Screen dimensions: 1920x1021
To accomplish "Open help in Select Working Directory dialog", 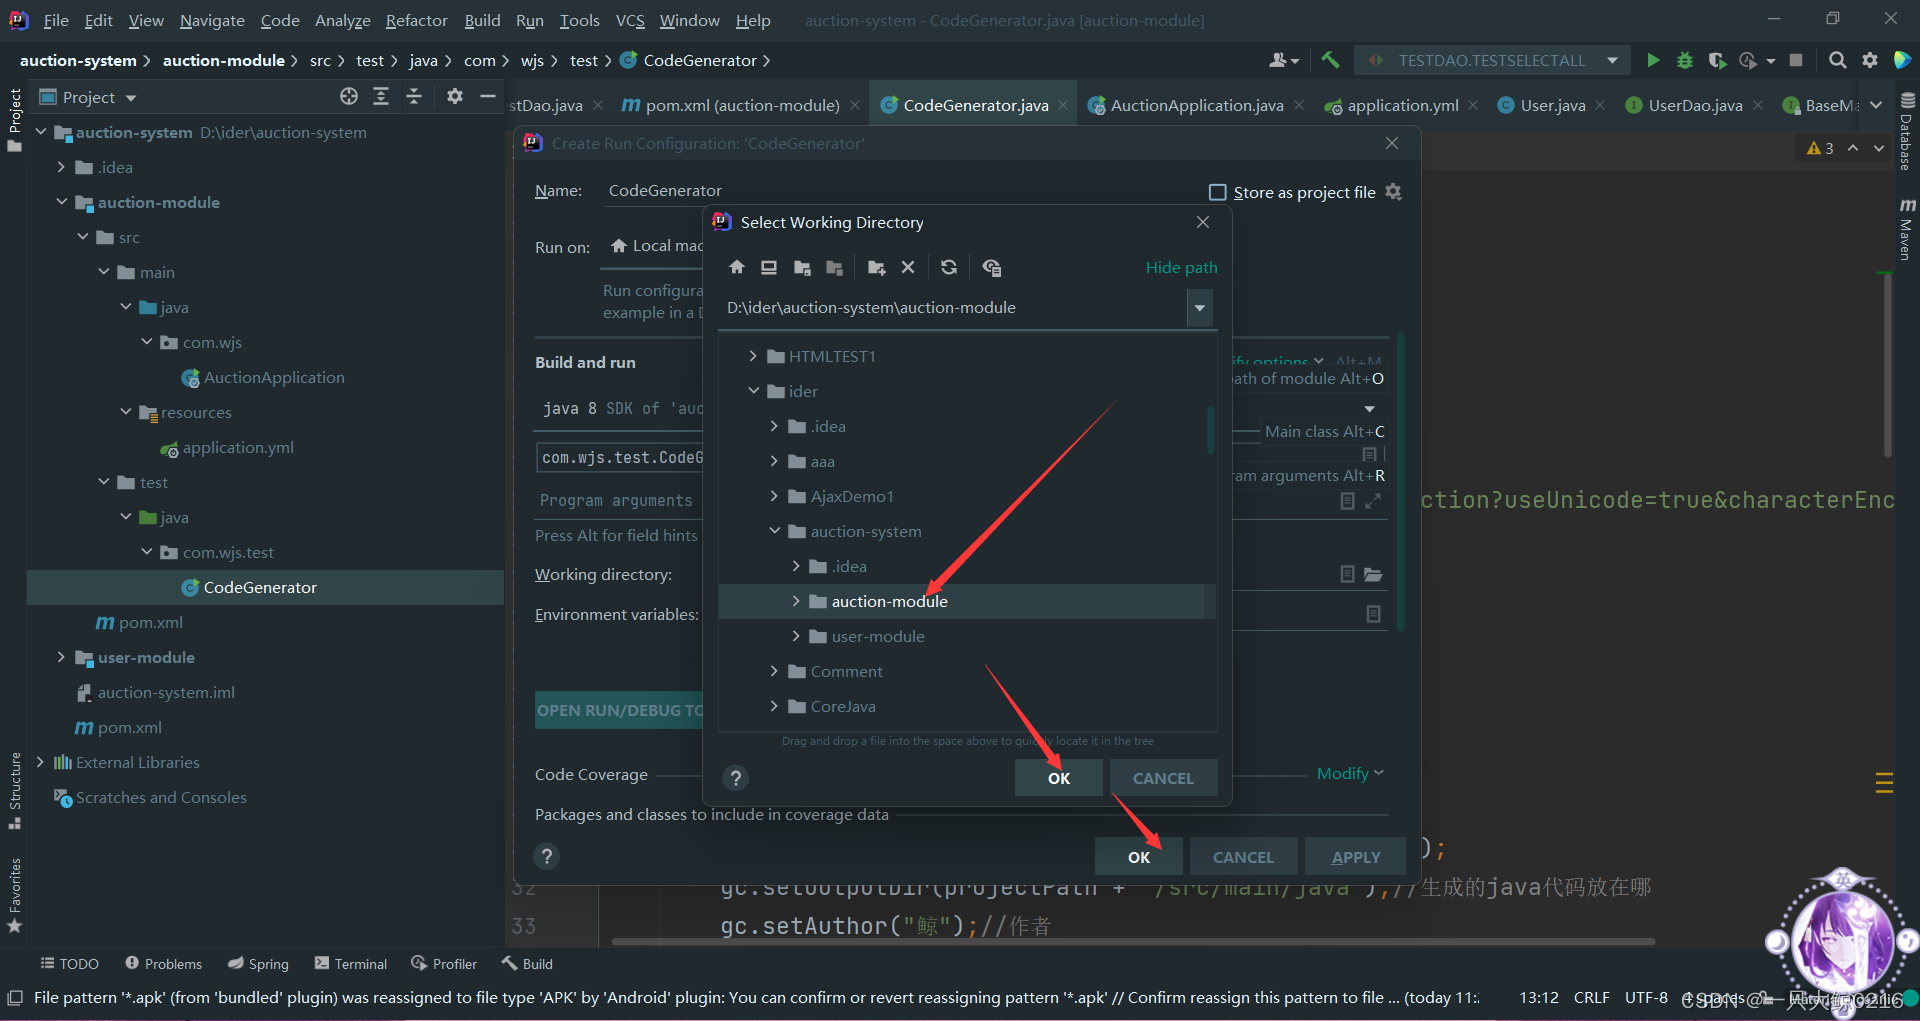I will pos(736,778).
